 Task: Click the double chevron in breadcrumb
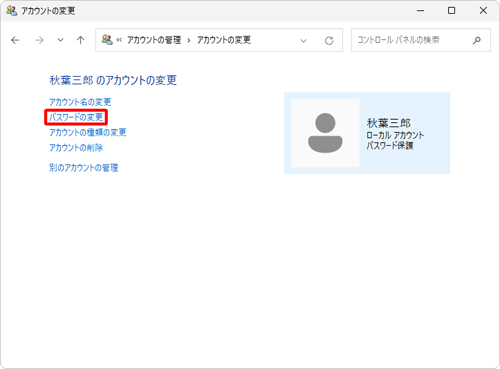point(119,40)
